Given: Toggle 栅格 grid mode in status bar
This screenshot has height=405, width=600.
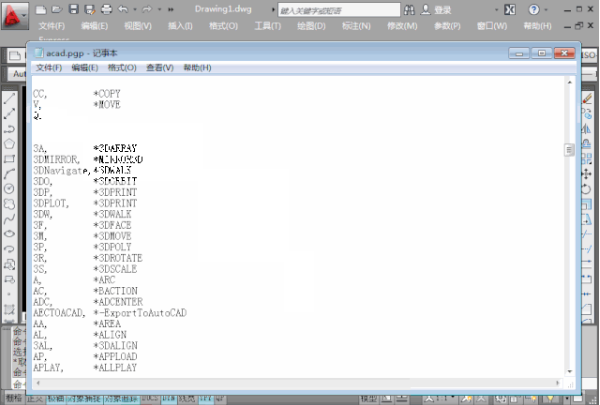Looking at the screenshot, I should (x=14, y=398).
